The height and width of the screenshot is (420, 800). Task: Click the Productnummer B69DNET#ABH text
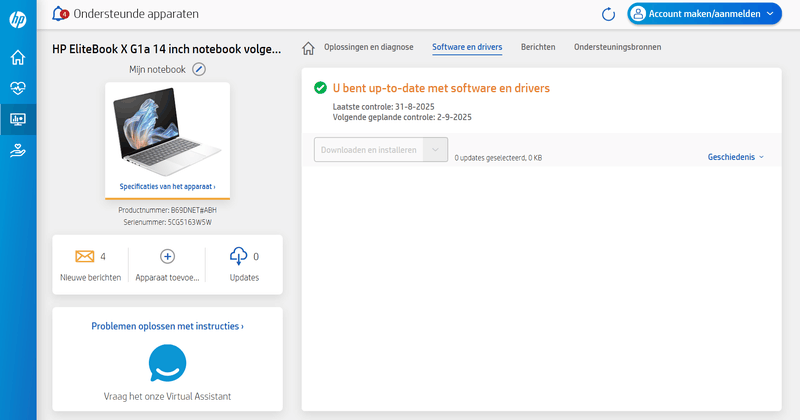click(x=167, y=210)
